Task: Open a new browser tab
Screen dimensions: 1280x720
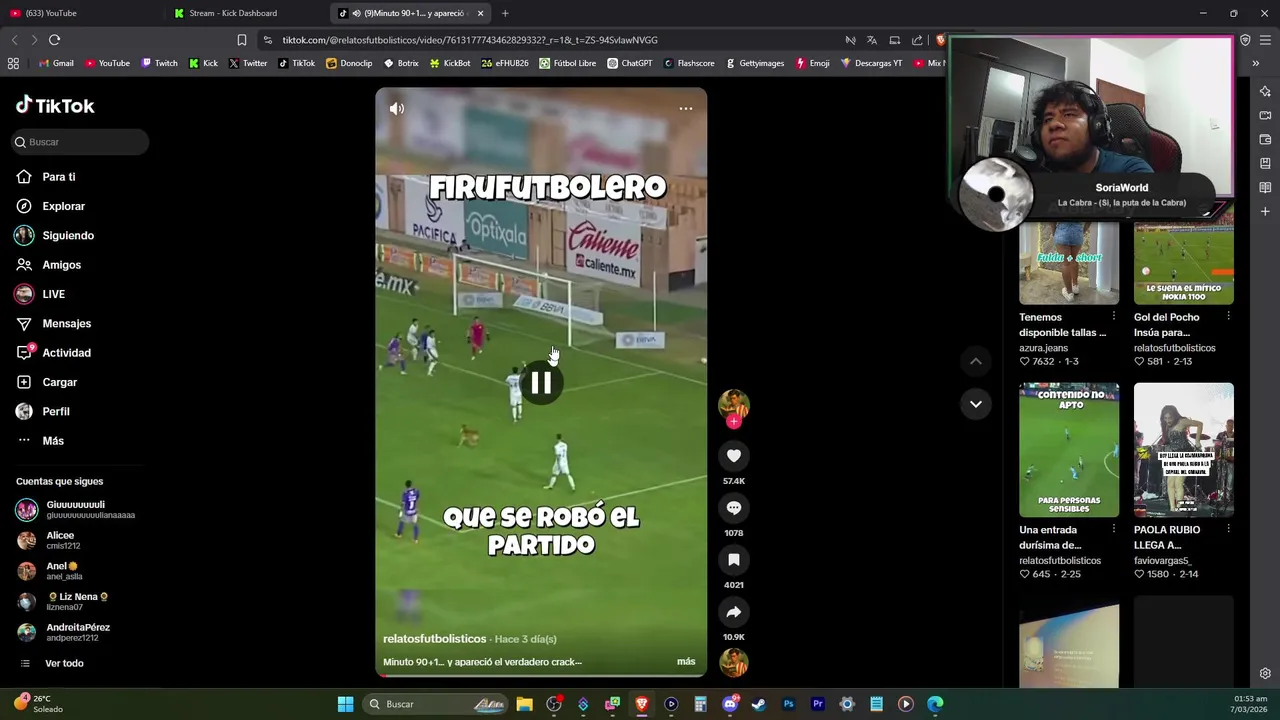Action: pos(505,13)
